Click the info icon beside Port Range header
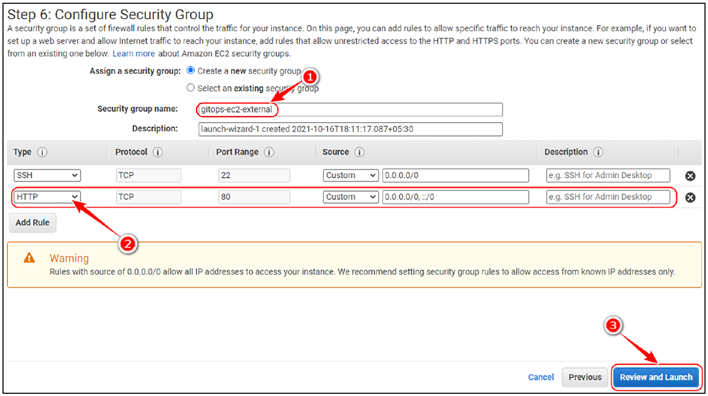 [269, 152]
